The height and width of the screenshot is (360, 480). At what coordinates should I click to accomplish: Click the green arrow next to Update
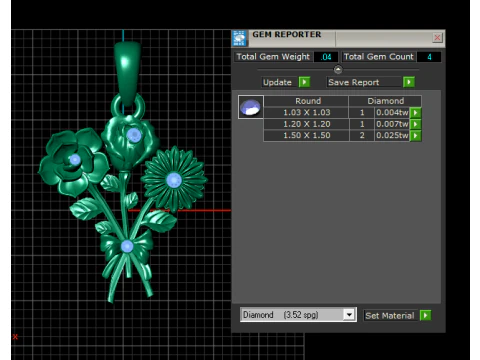pos(304,82)
